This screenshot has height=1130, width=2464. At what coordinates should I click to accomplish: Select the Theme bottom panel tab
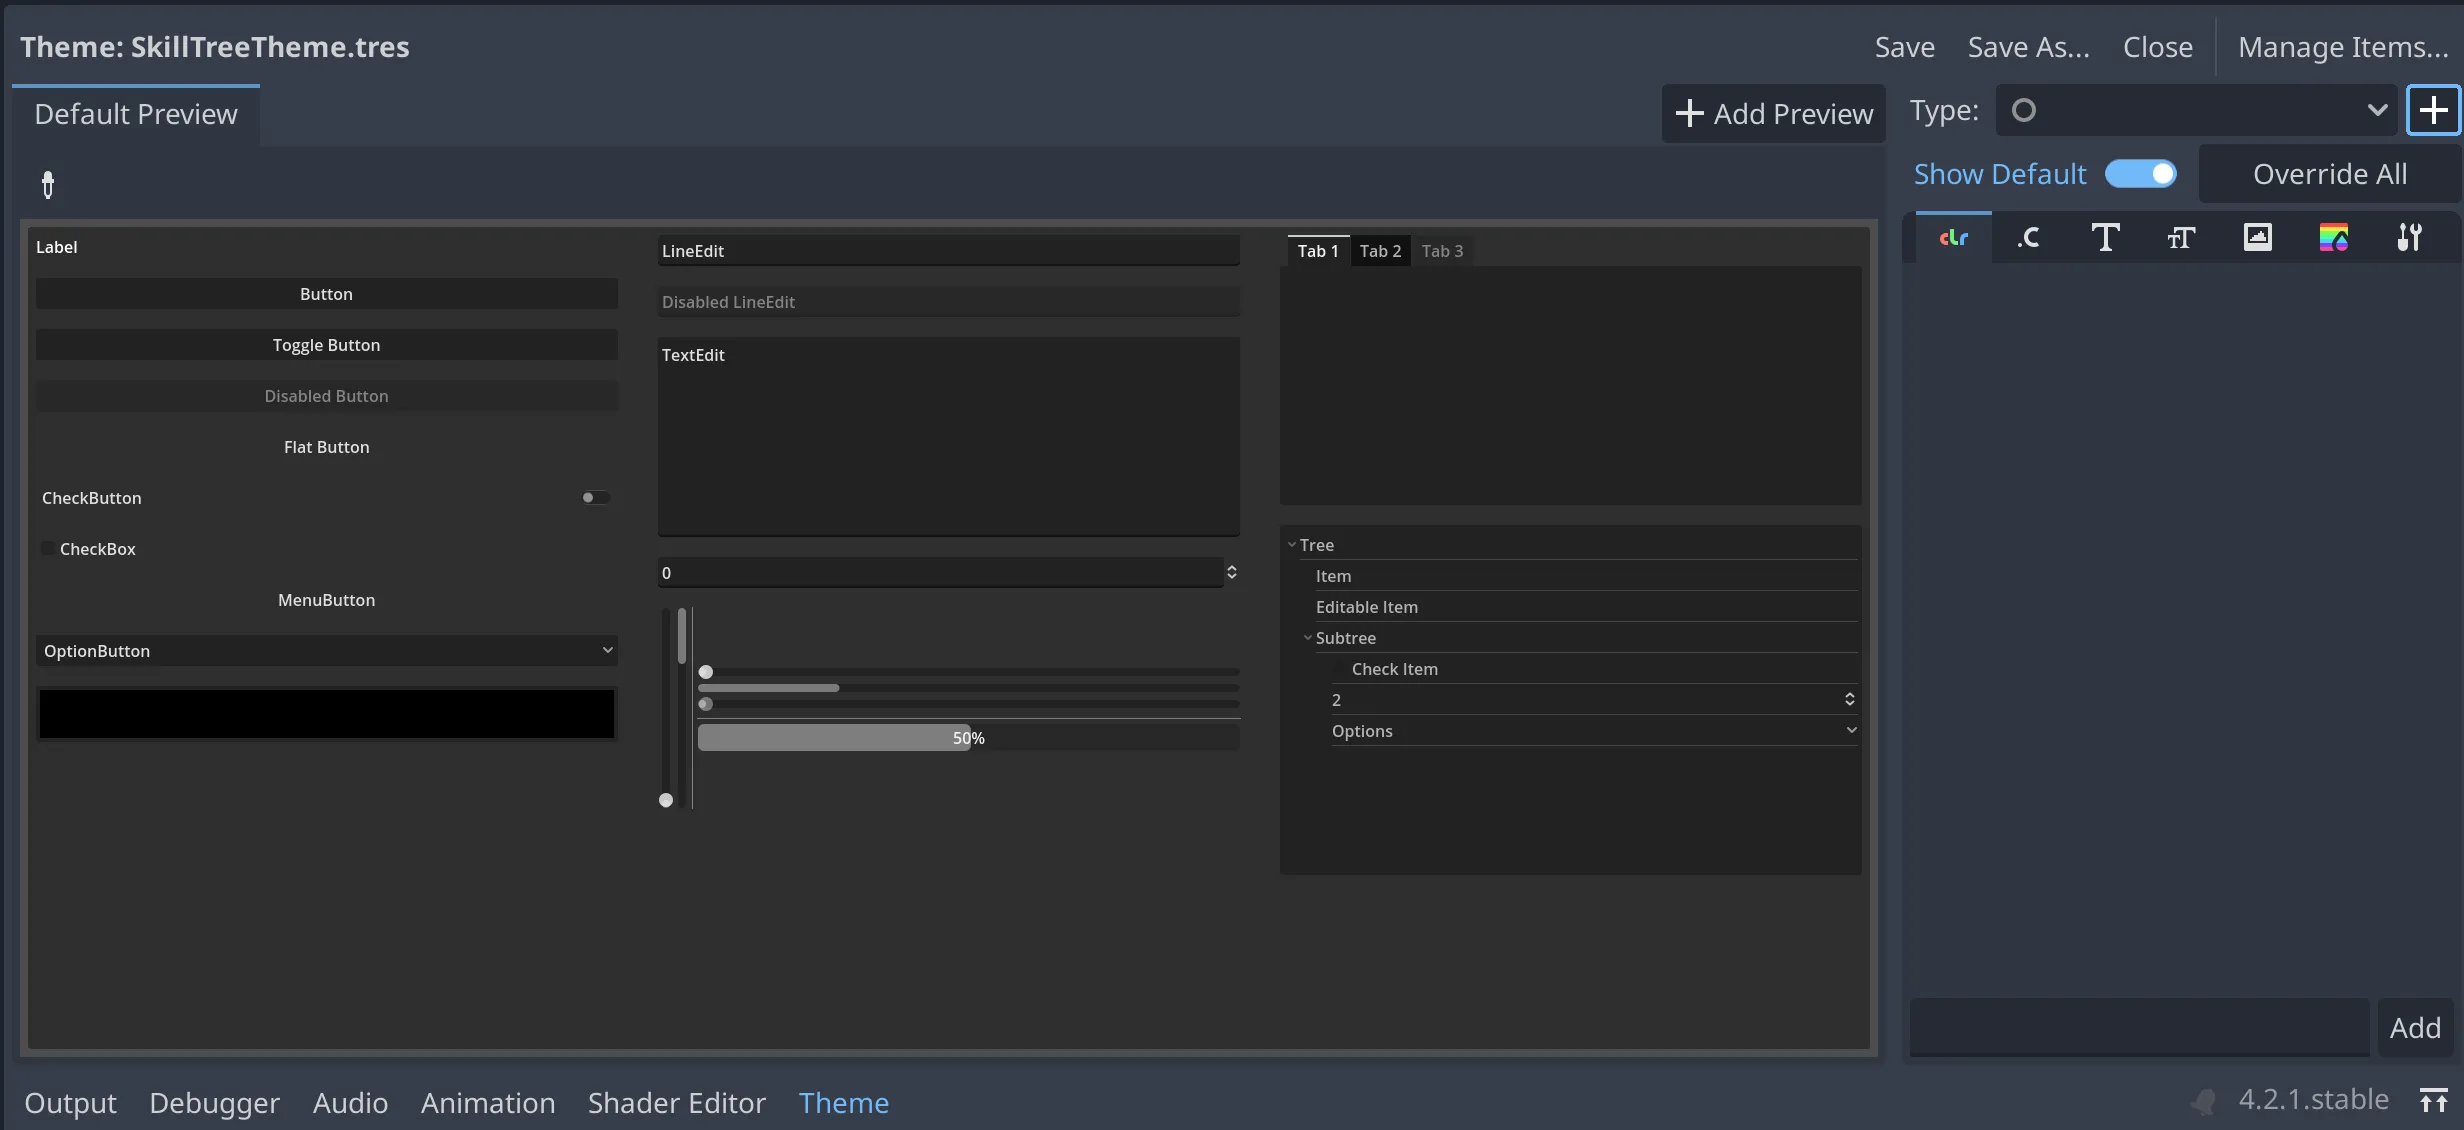(843, 1102)
